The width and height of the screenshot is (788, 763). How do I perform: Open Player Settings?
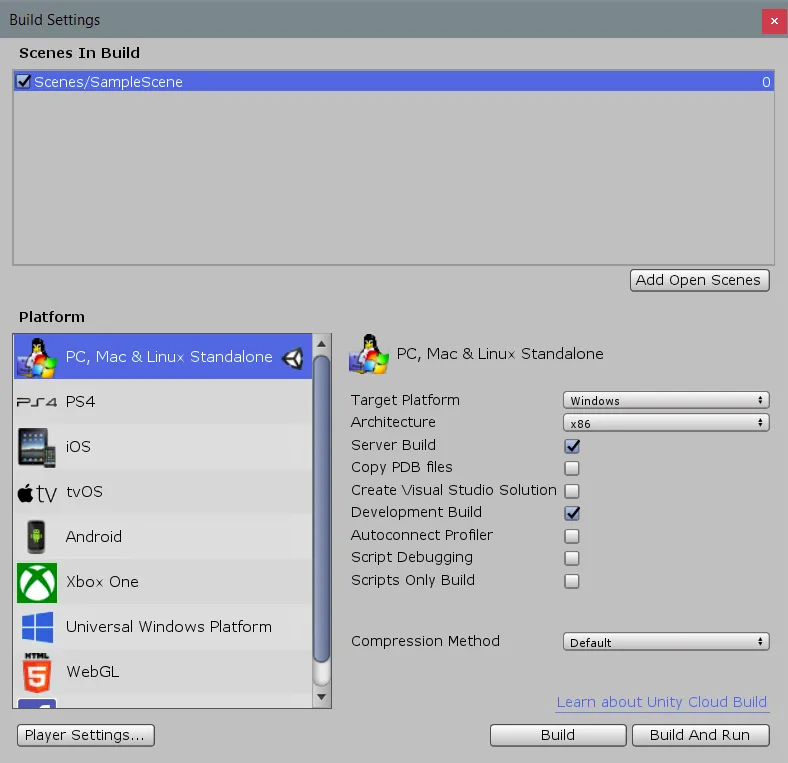click(x=86, y=735)
